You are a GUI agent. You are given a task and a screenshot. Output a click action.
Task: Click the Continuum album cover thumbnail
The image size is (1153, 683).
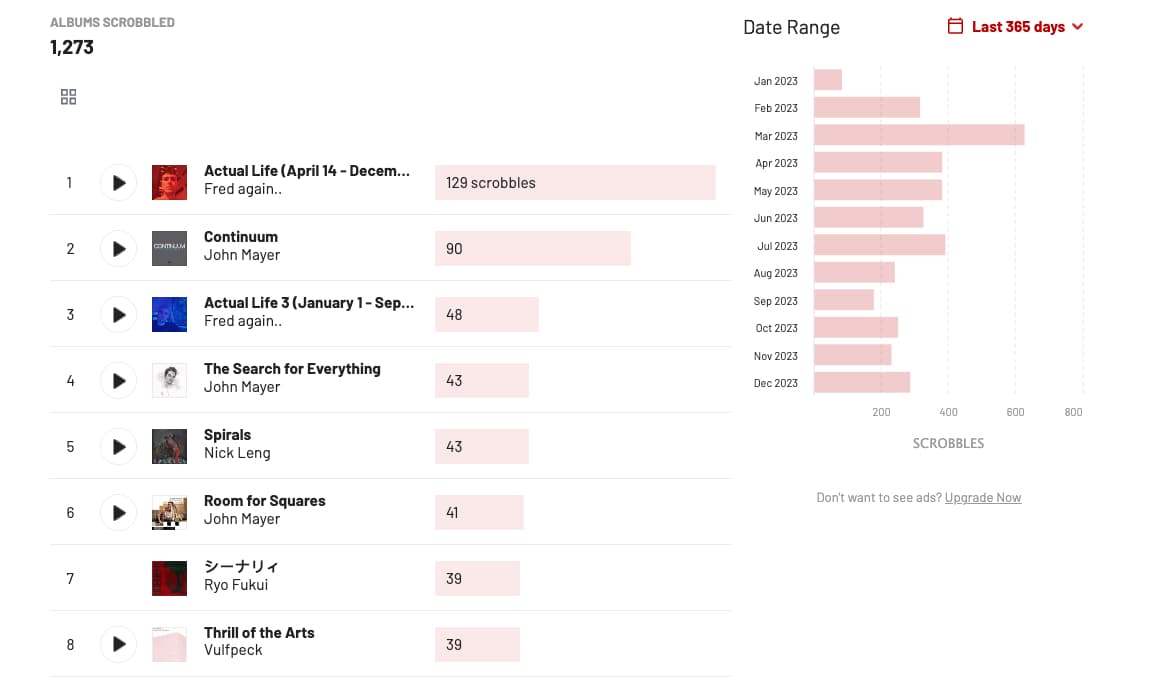coord(169,248)
